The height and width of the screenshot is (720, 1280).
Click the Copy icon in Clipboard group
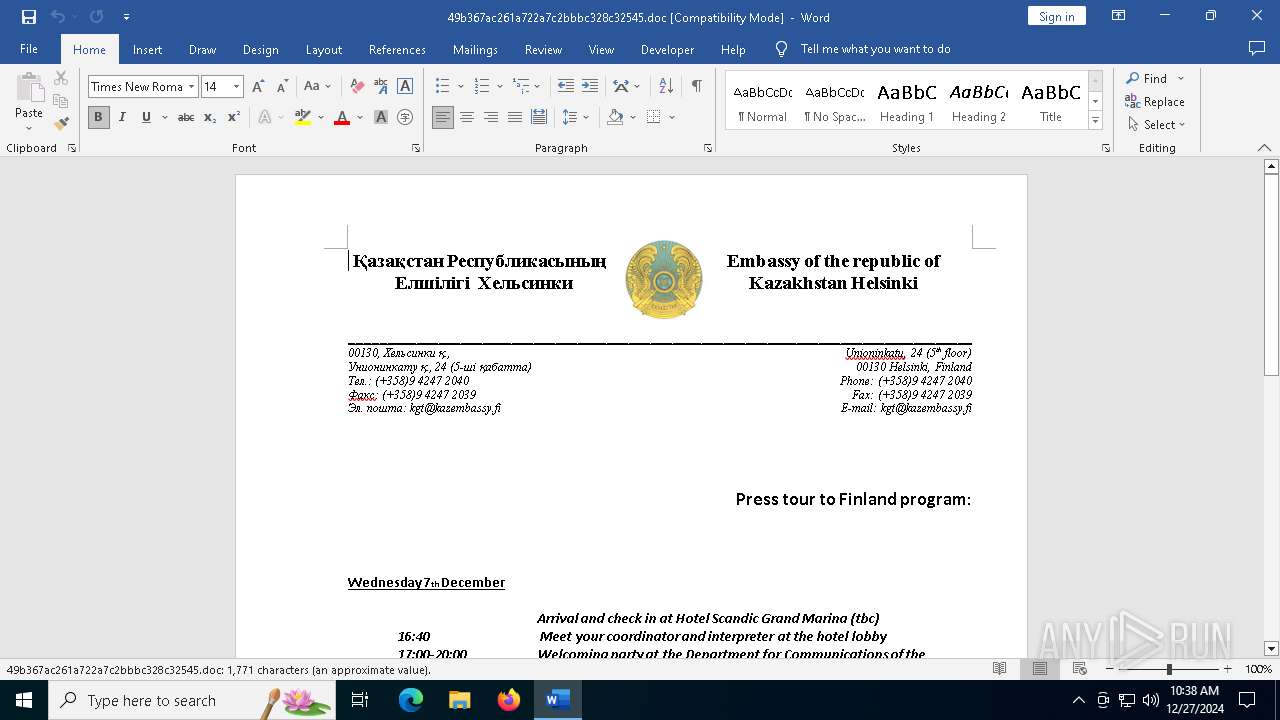61,101
